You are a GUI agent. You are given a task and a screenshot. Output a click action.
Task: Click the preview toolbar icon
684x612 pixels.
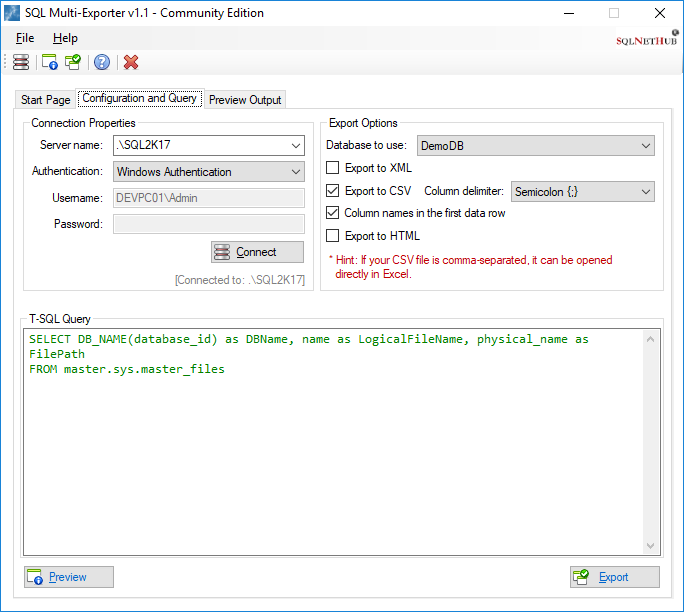pos(49,62)
